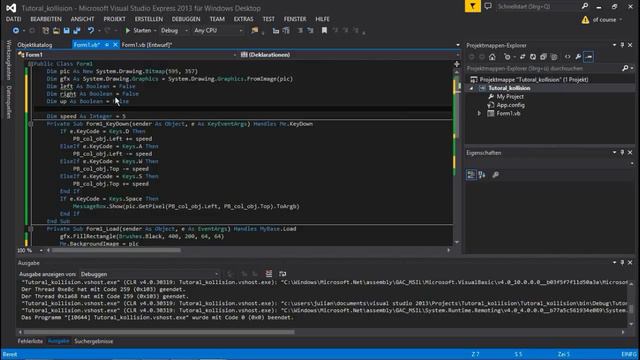
Task: Click the Navigate Backward arrow in toolbar
Action: click(x=16, y=31)
